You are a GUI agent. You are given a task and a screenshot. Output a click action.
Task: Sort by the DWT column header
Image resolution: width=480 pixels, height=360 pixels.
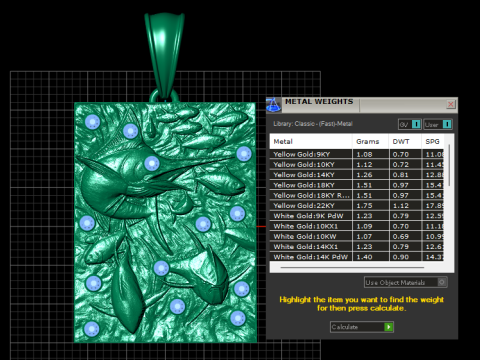click(x=405, y=141)
